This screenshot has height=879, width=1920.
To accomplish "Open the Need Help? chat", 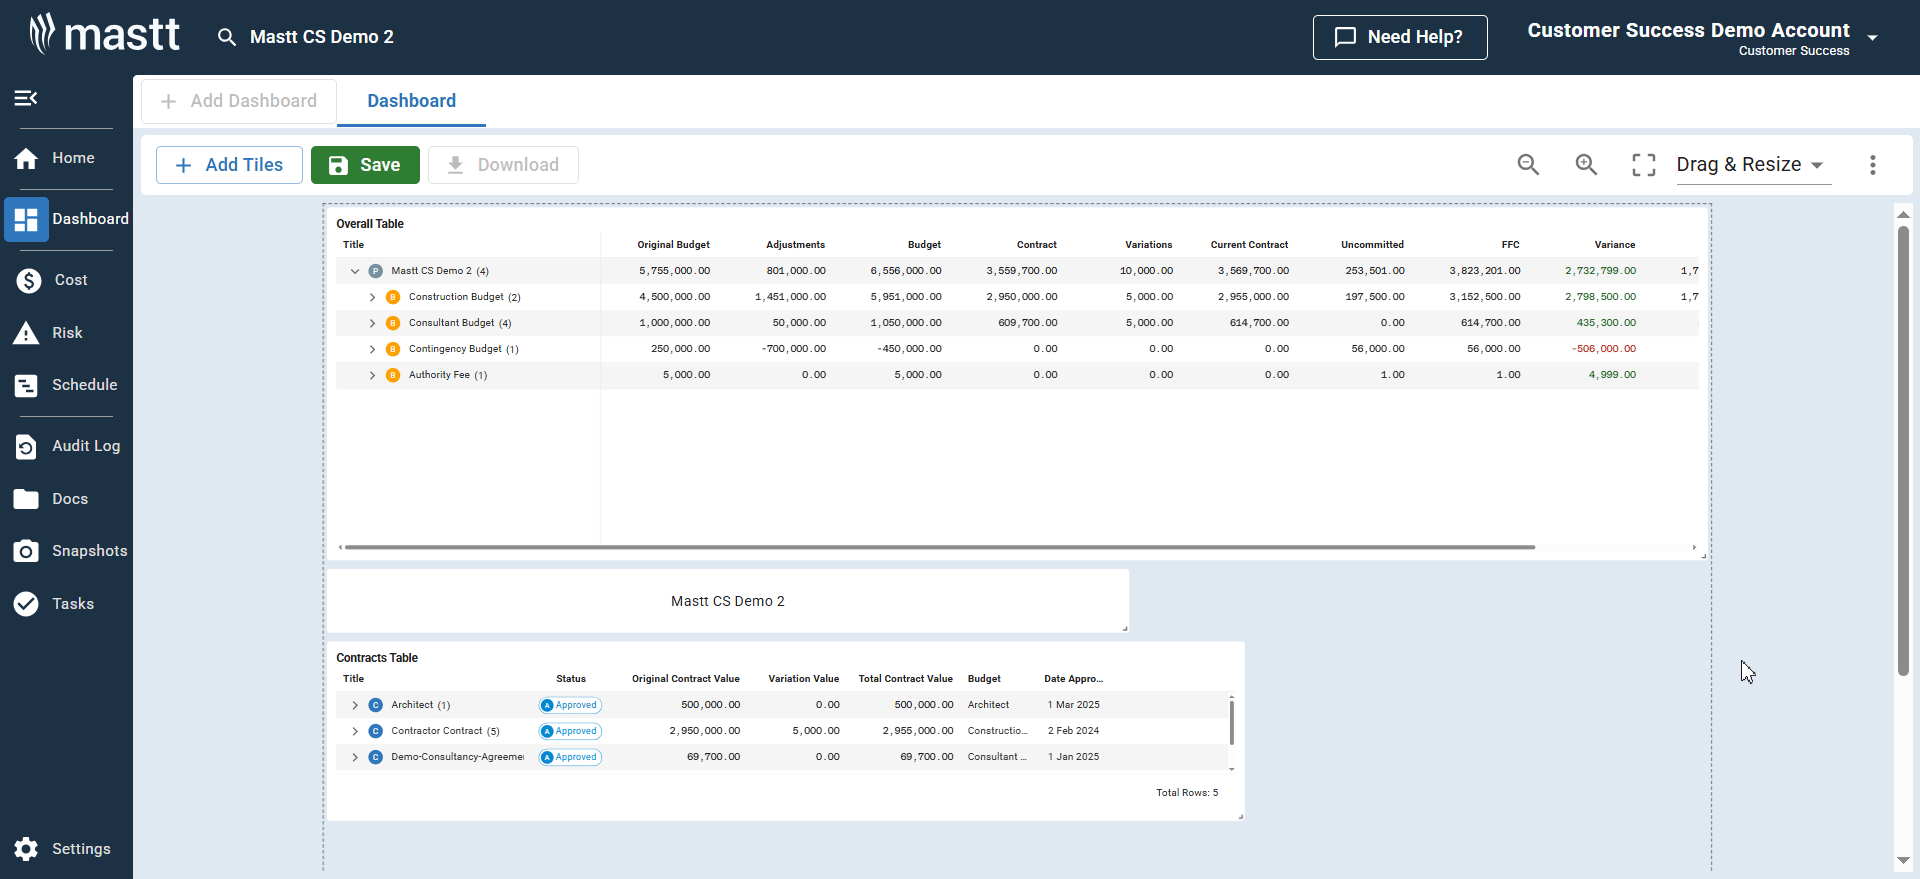I will pyautogui.click(x=1400, y=37).
